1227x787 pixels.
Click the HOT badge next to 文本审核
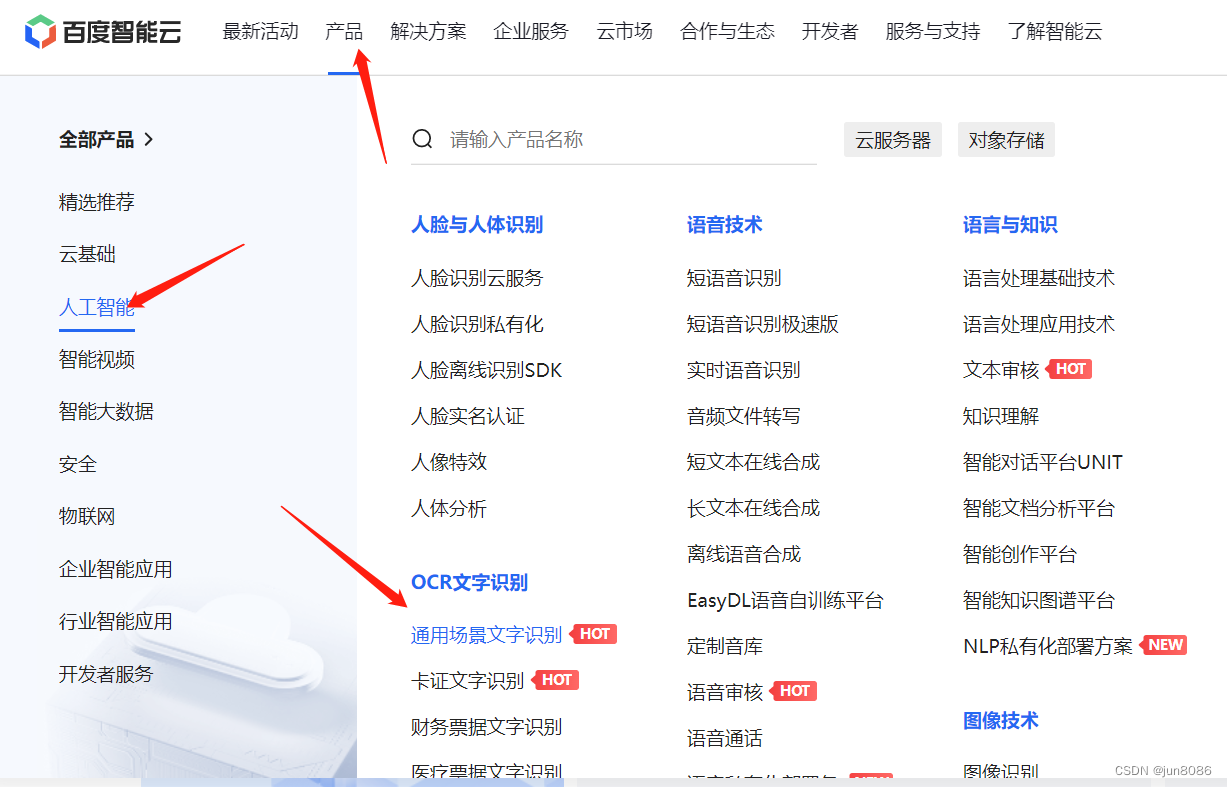[x=1070, y=369]
